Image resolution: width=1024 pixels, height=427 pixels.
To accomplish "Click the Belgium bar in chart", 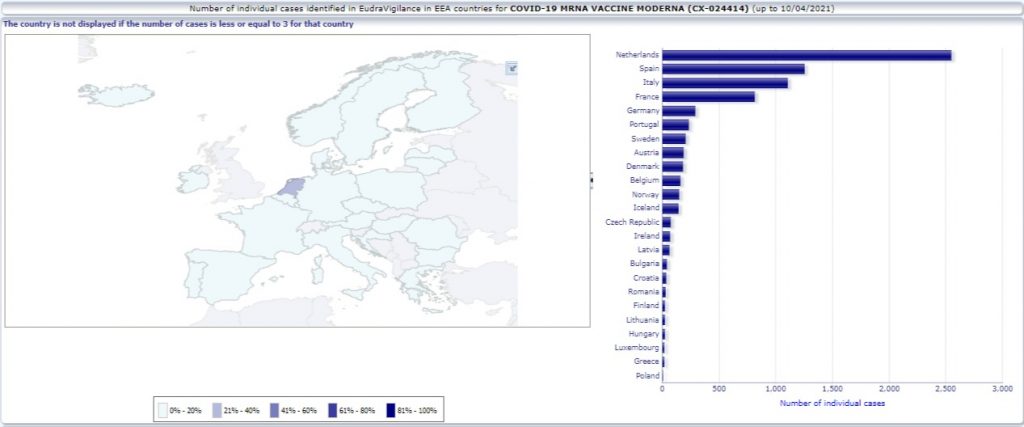I will tap(671, 181).
